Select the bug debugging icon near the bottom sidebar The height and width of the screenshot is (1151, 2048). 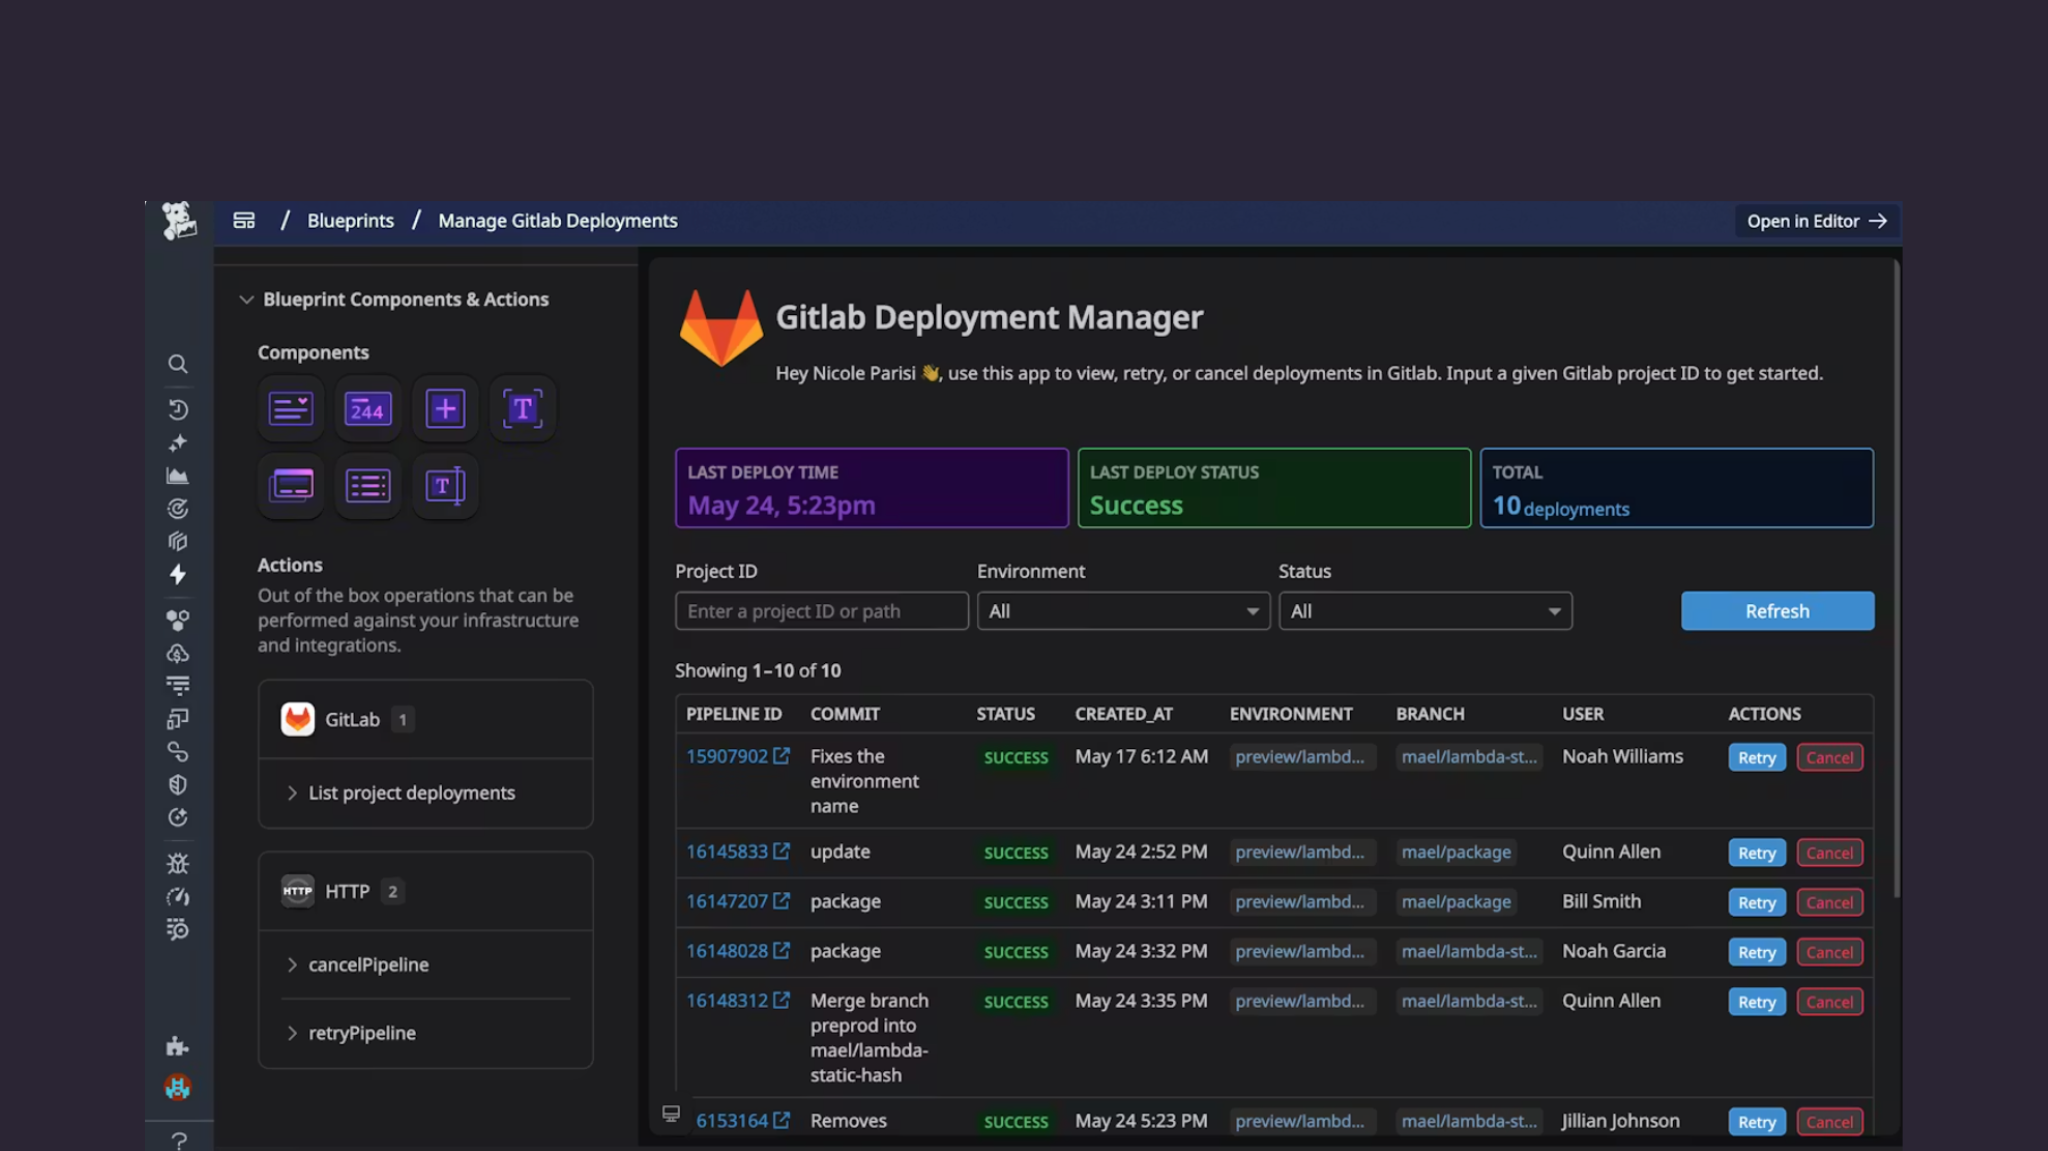(178, 862)
